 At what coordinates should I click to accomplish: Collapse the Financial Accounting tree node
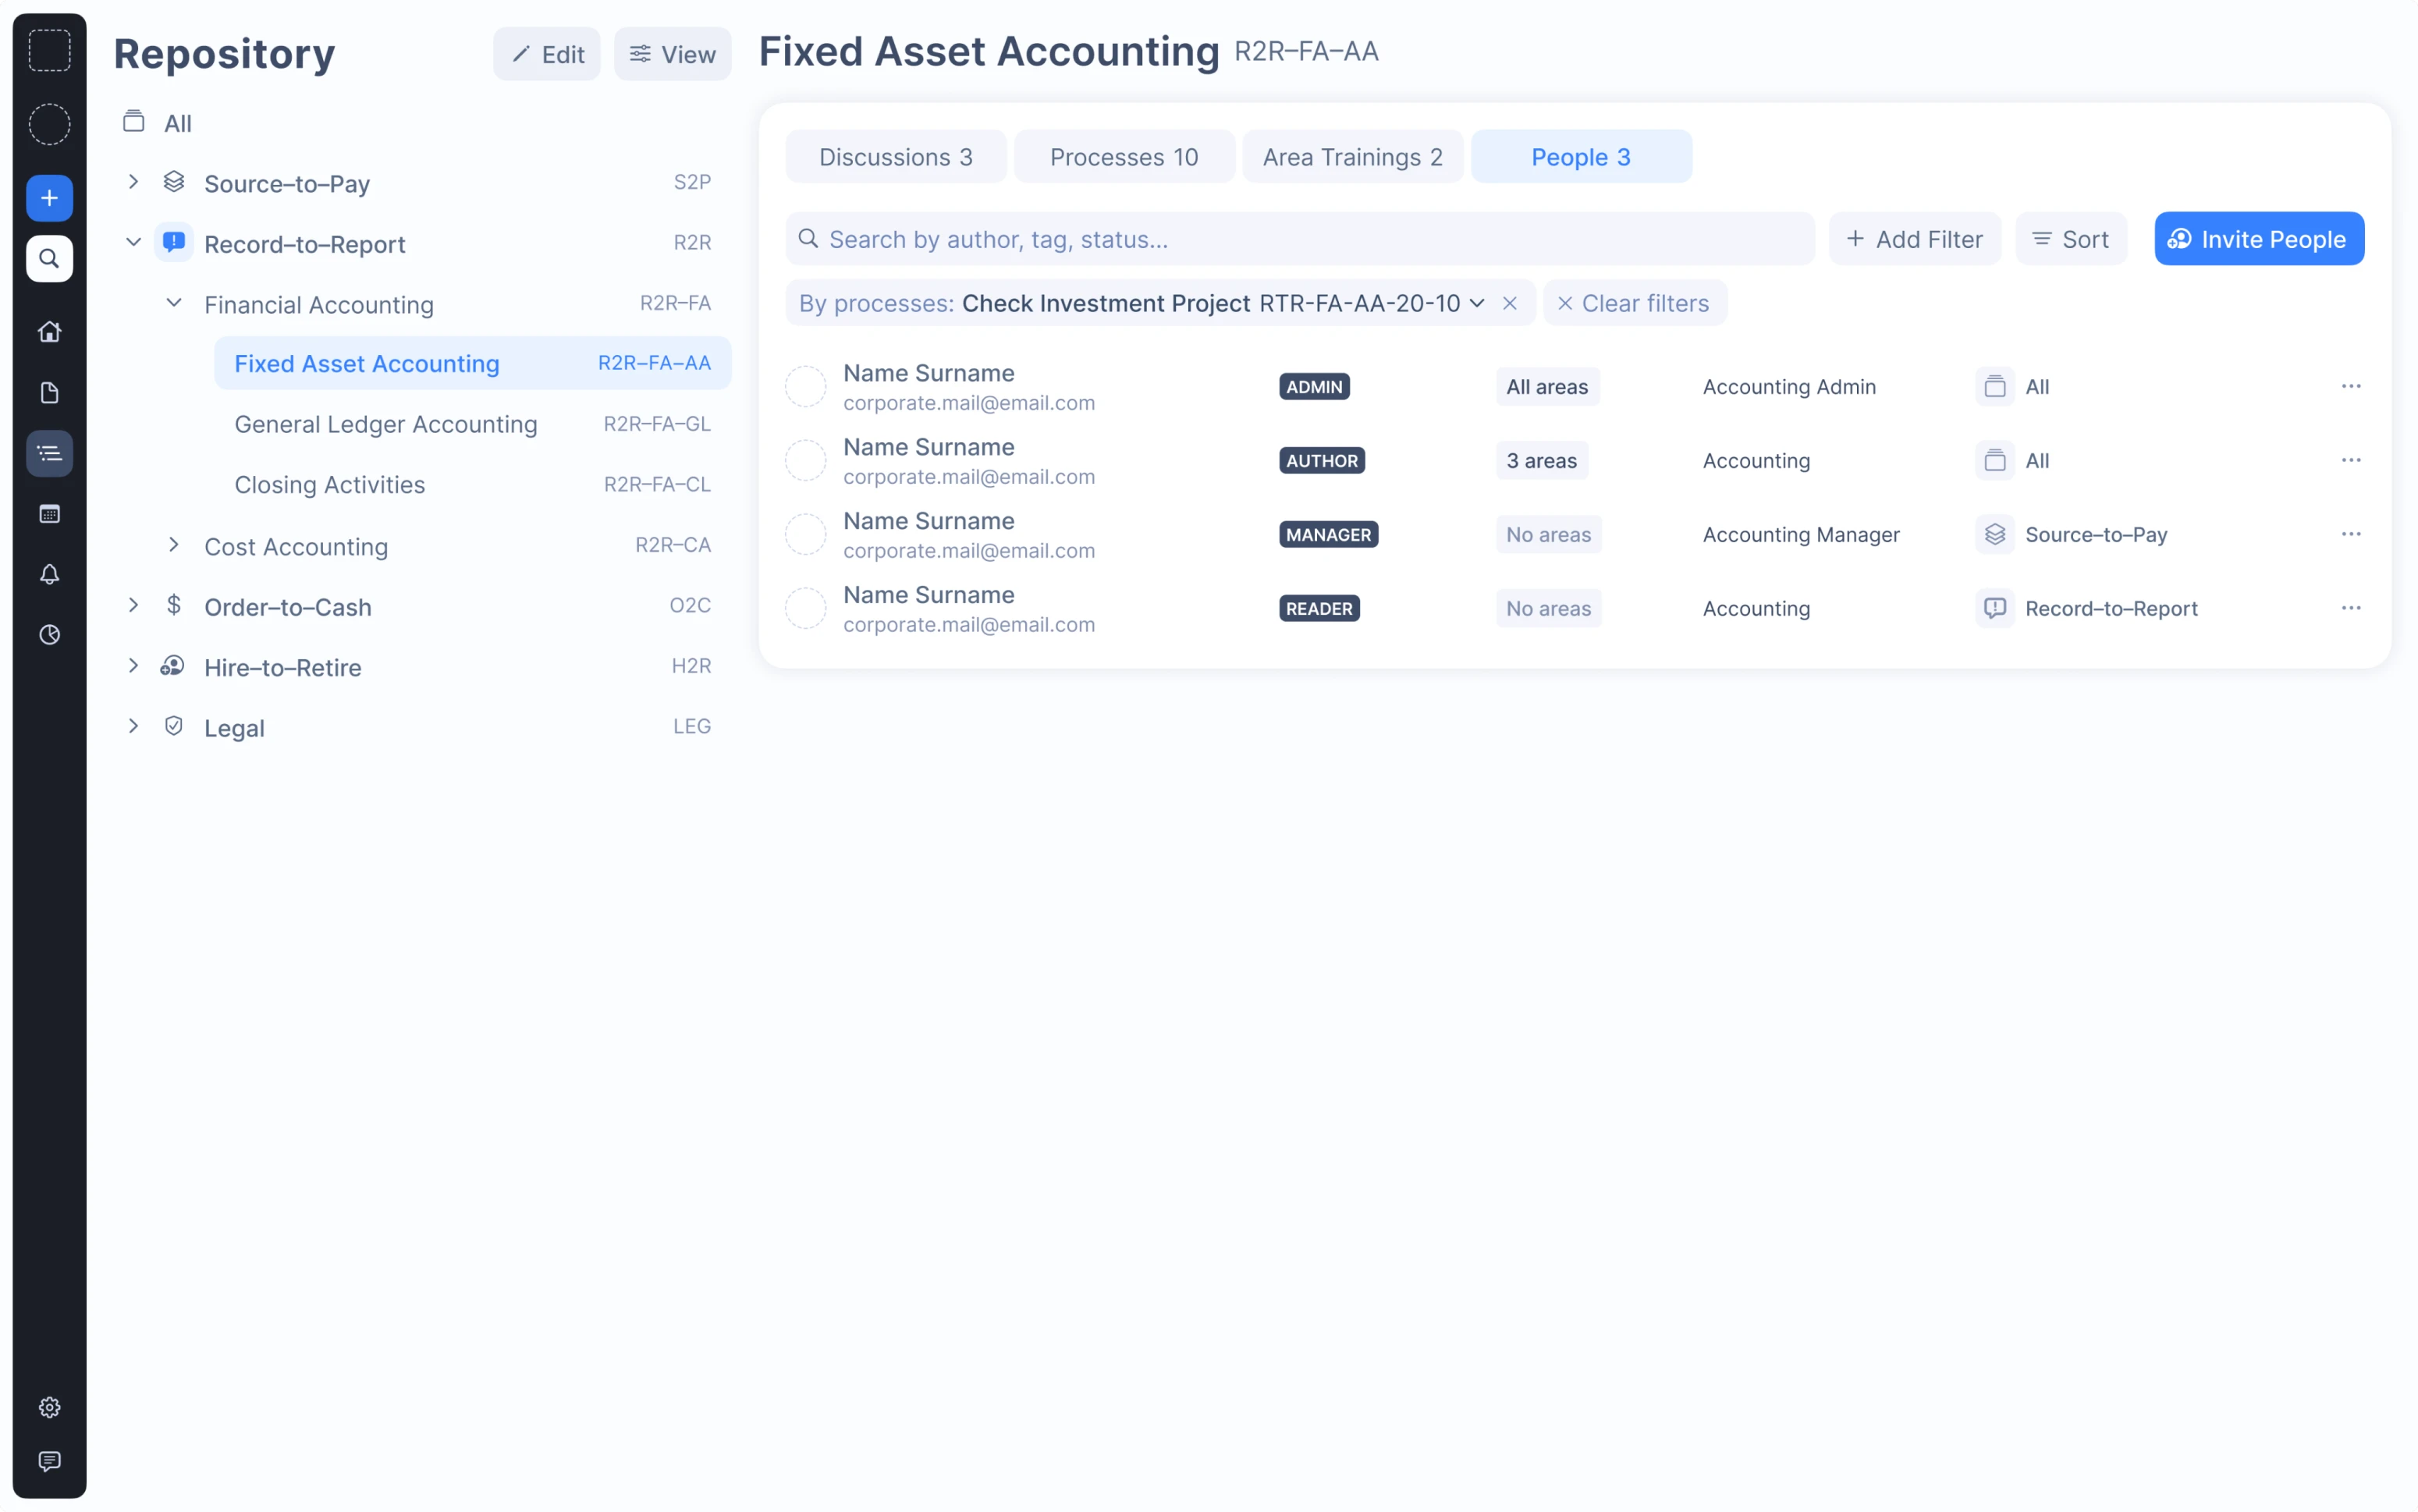[x=174, y=303]
